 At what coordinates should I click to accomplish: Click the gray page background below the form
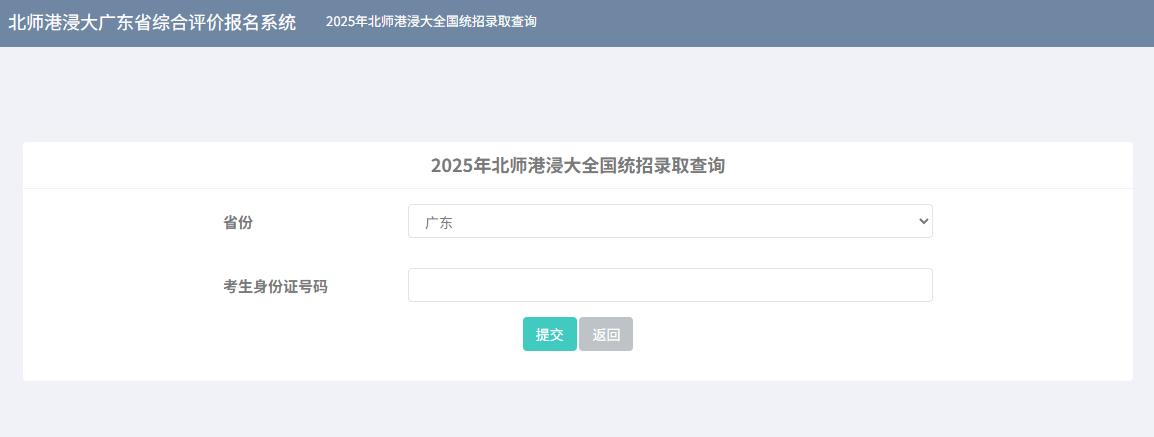[577, 410]
